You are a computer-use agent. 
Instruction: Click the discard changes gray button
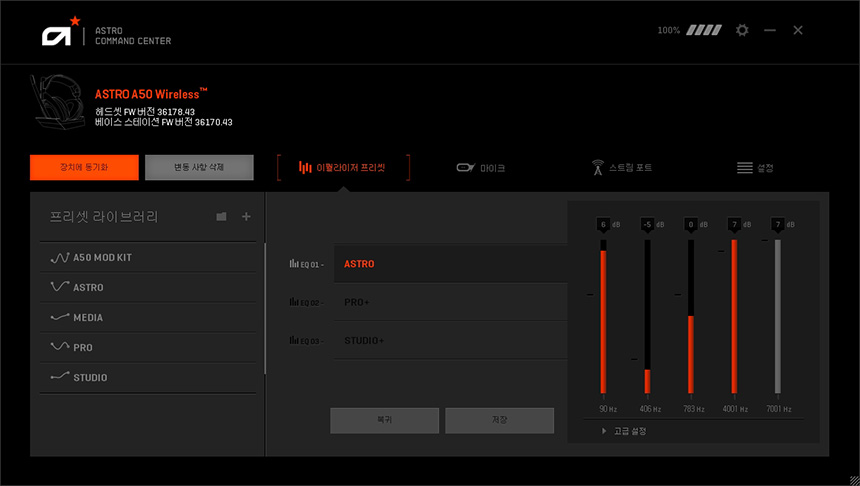tap(199, 167)
